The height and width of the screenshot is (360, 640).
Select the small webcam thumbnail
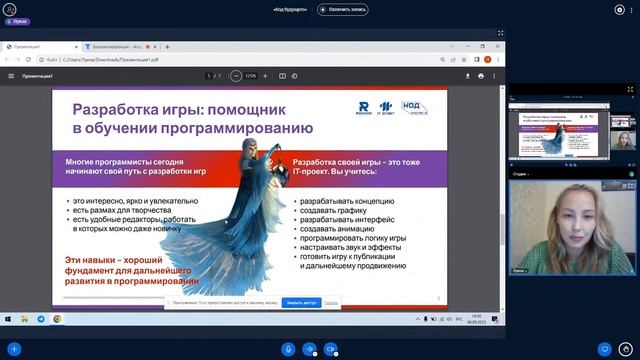pyautogui.click(x=623, y=140)
